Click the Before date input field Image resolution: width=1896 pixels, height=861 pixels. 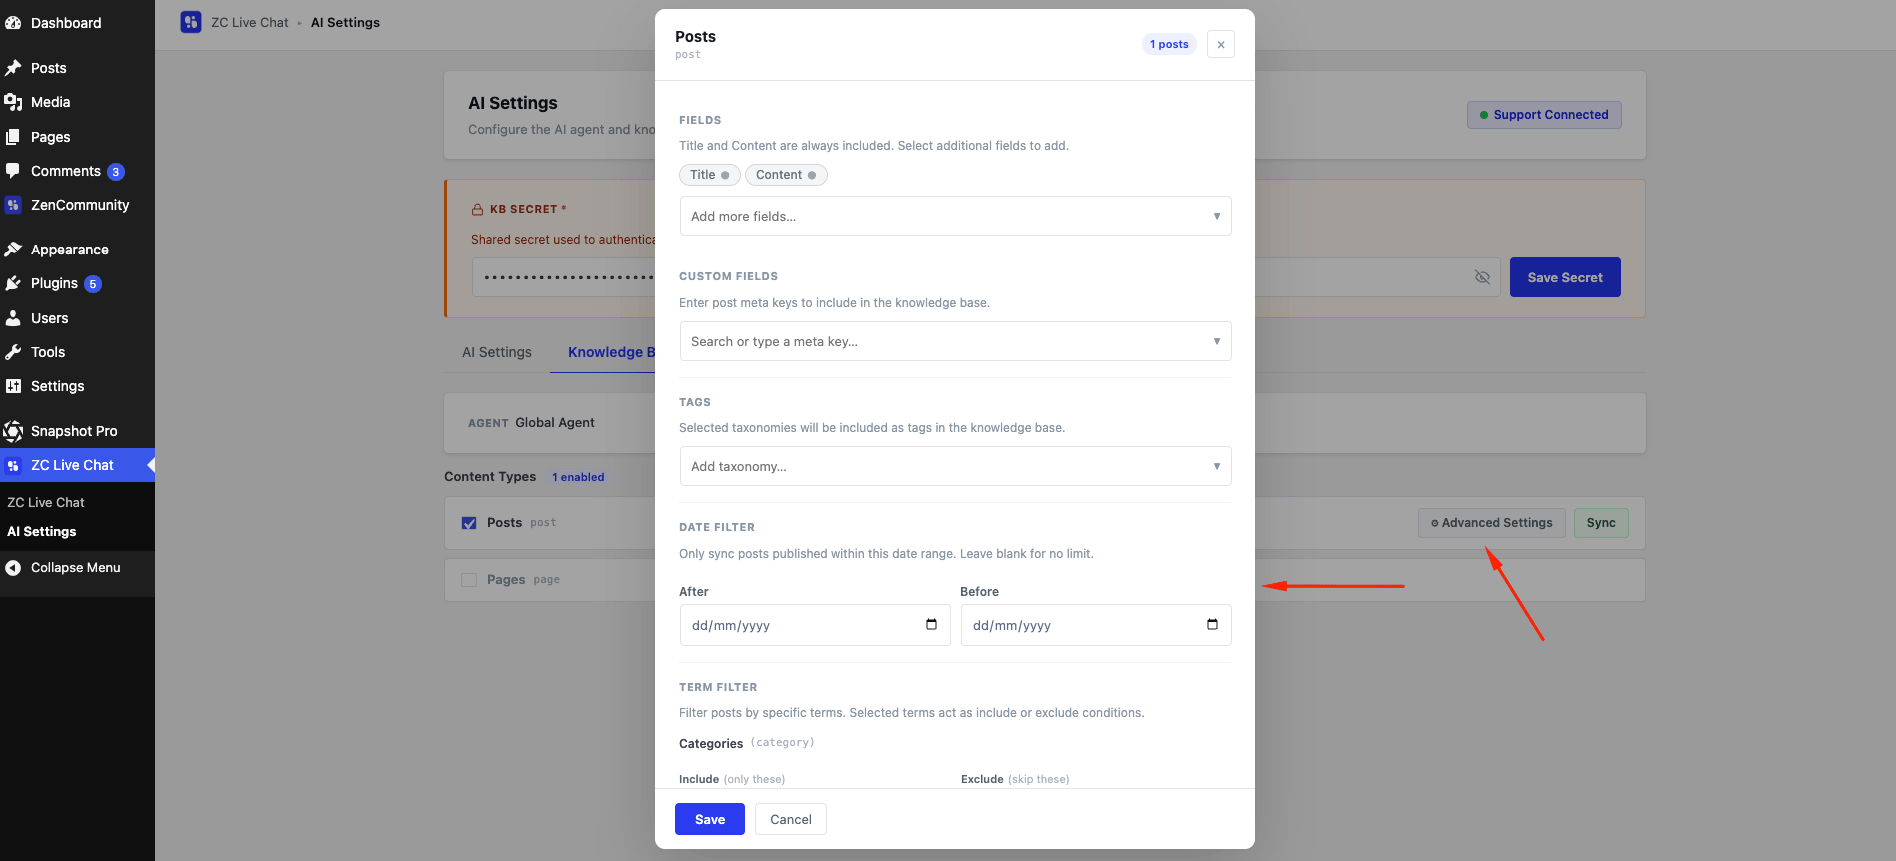1096,625
